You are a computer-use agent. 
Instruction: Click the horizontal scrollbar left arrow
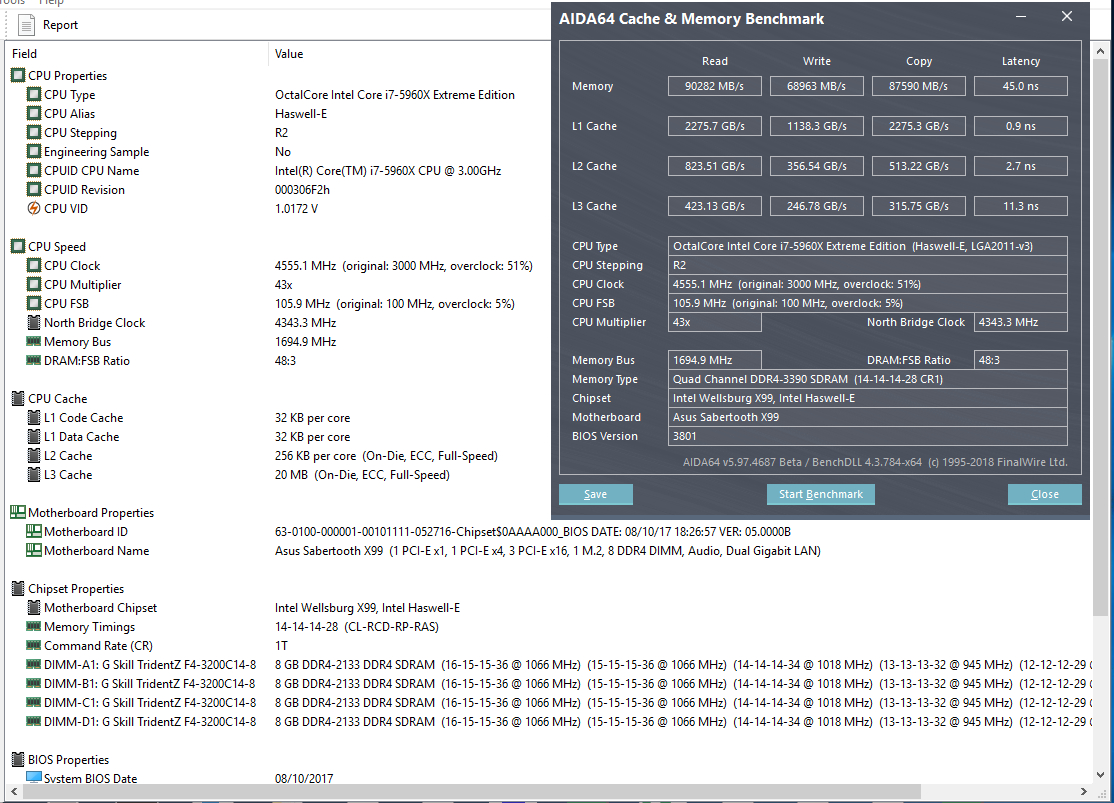coord(13,791)
